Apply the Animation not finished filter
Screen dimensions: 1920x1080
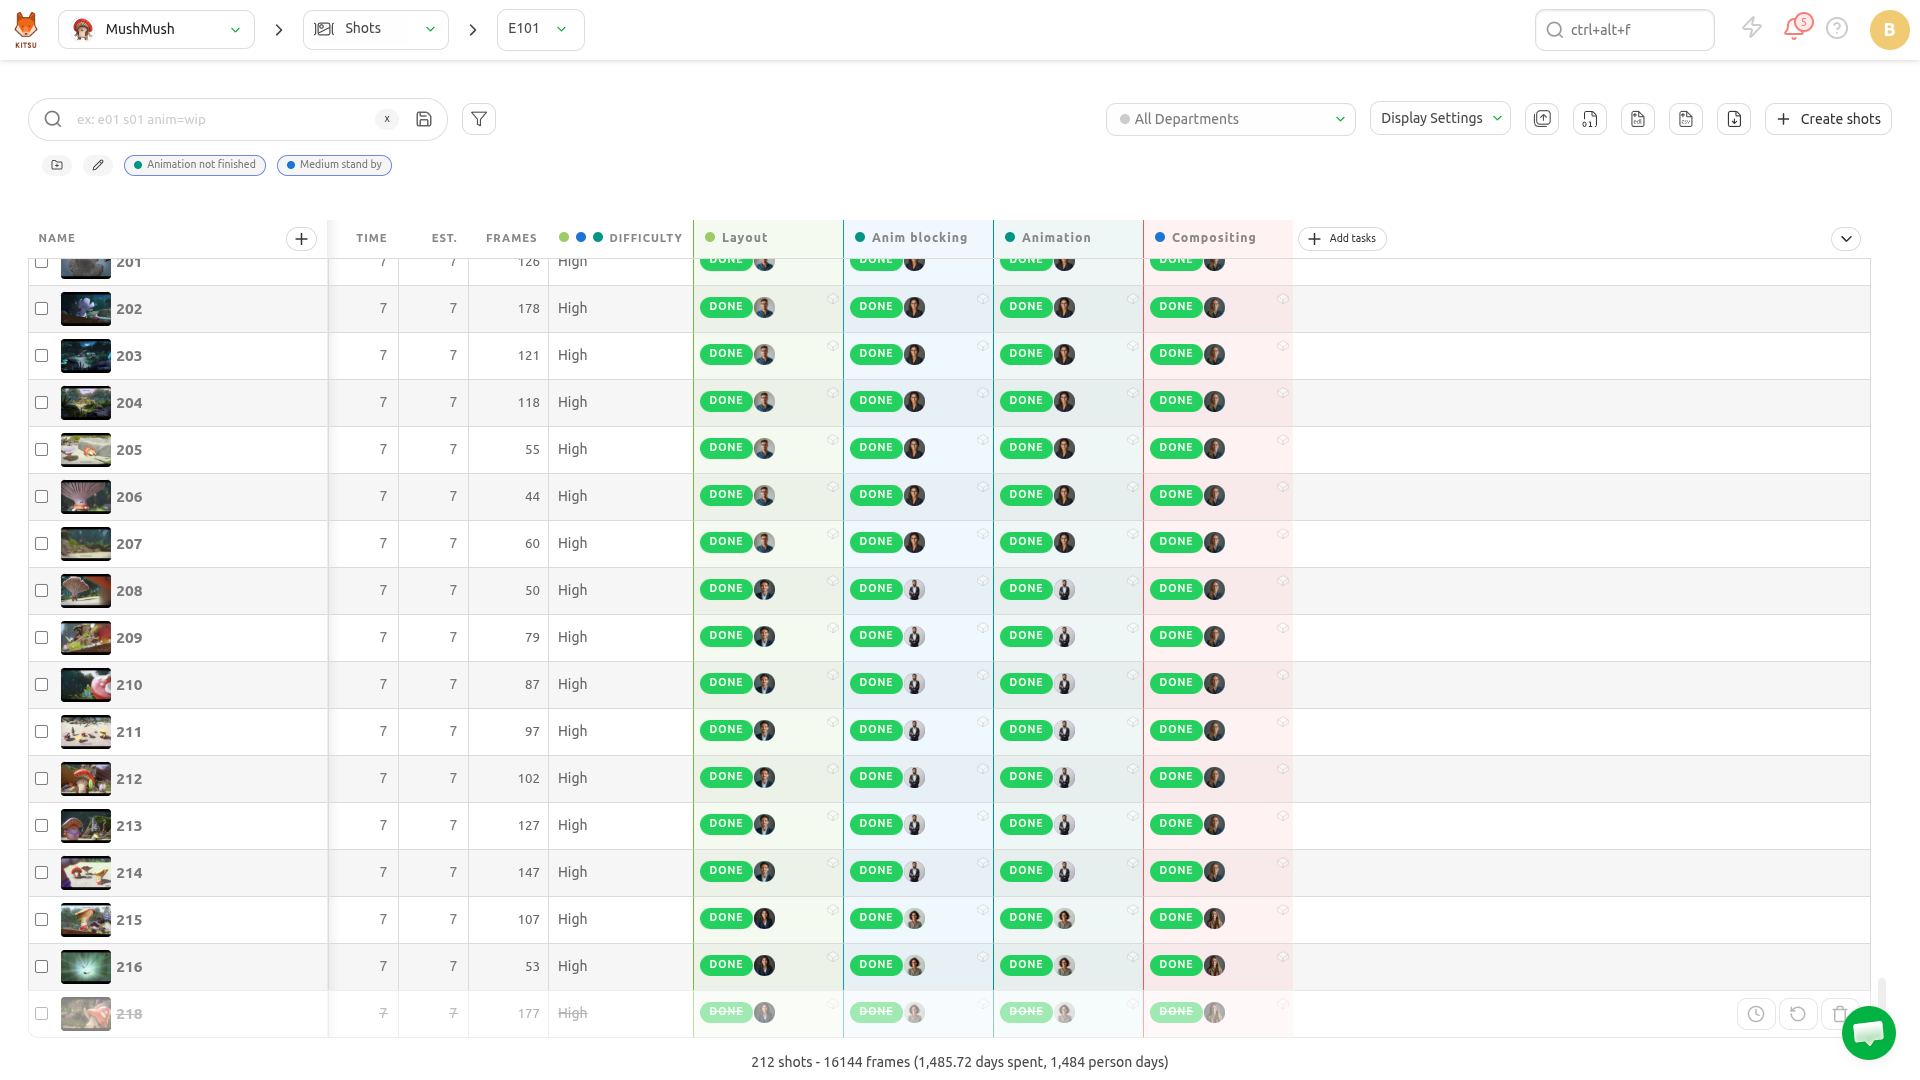pos(195,165)
